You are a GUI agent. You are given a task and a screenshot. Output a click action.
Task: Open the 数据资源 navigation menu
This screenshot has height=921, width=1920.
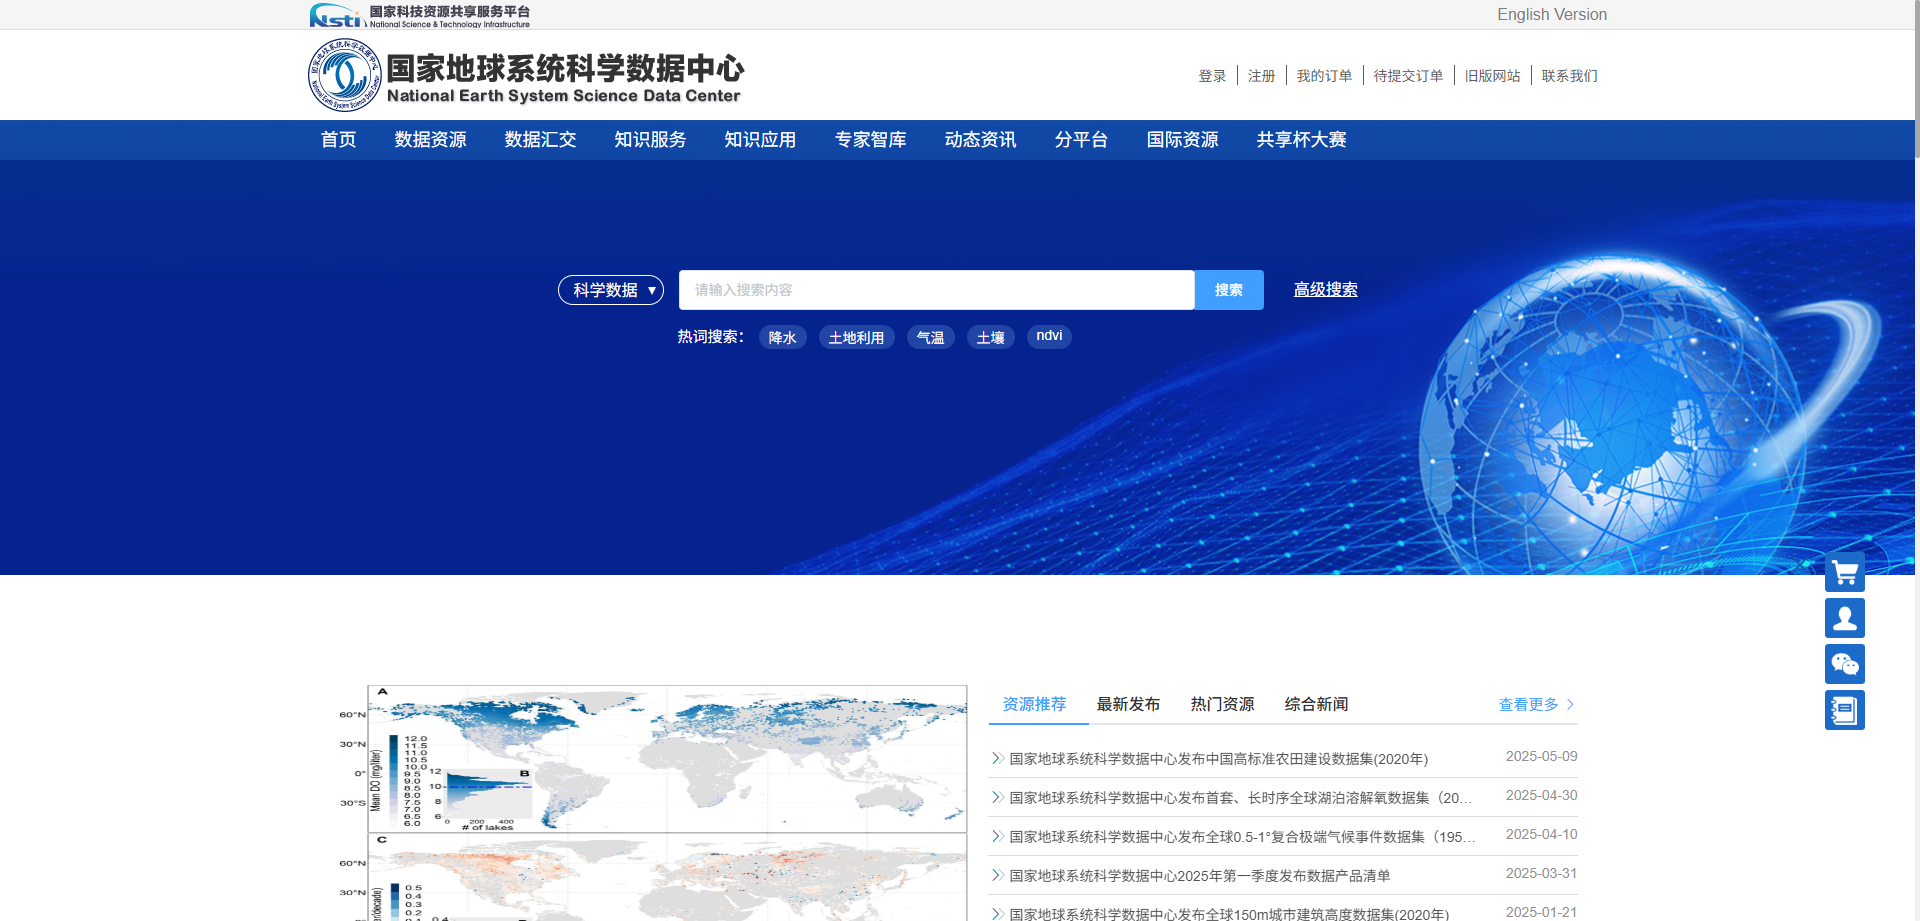pos(431,140)
